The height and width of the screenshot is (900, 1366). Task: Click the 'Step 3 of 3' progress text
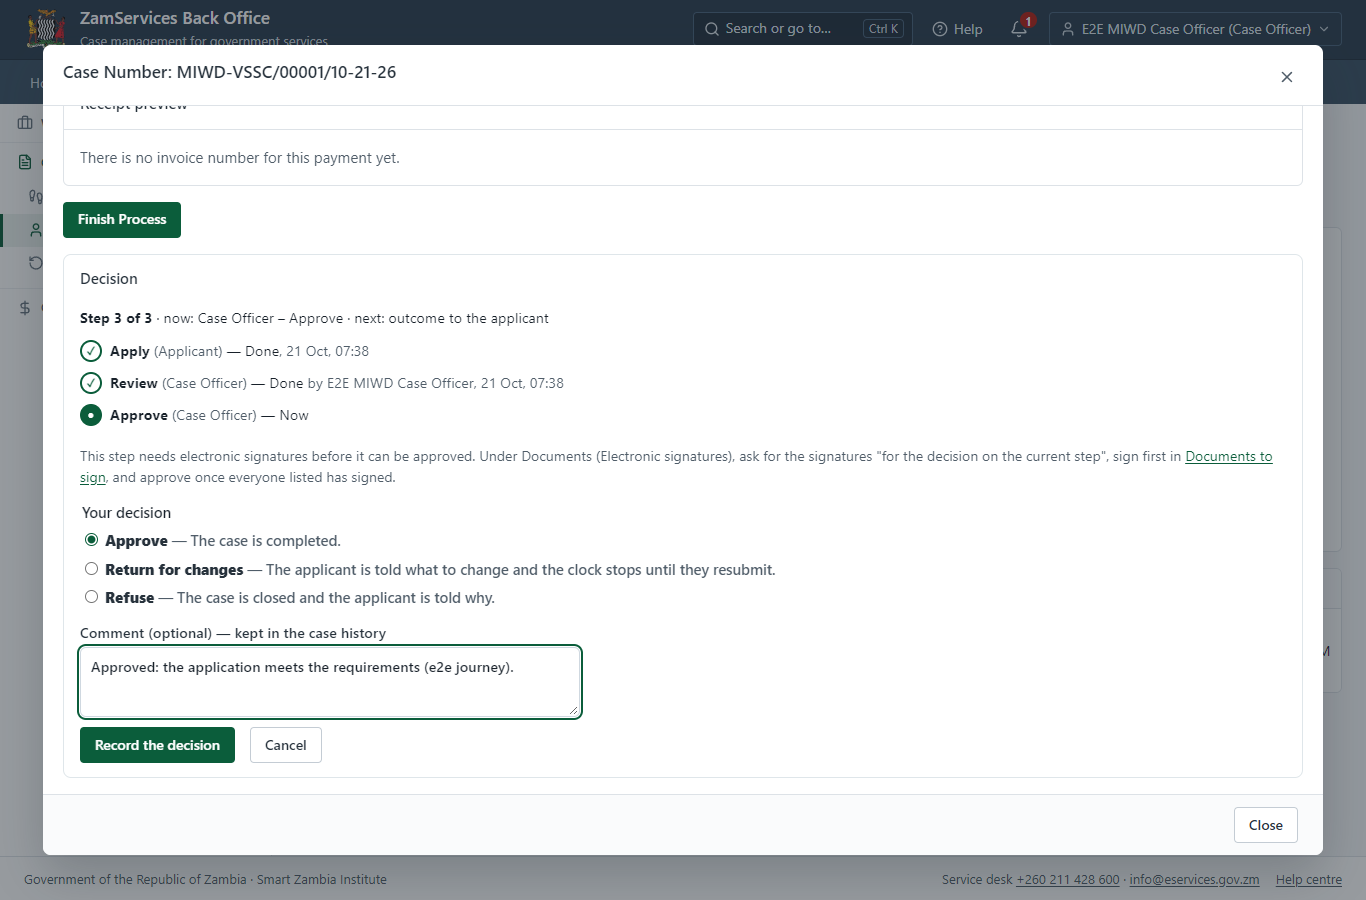tap(116, 318)
